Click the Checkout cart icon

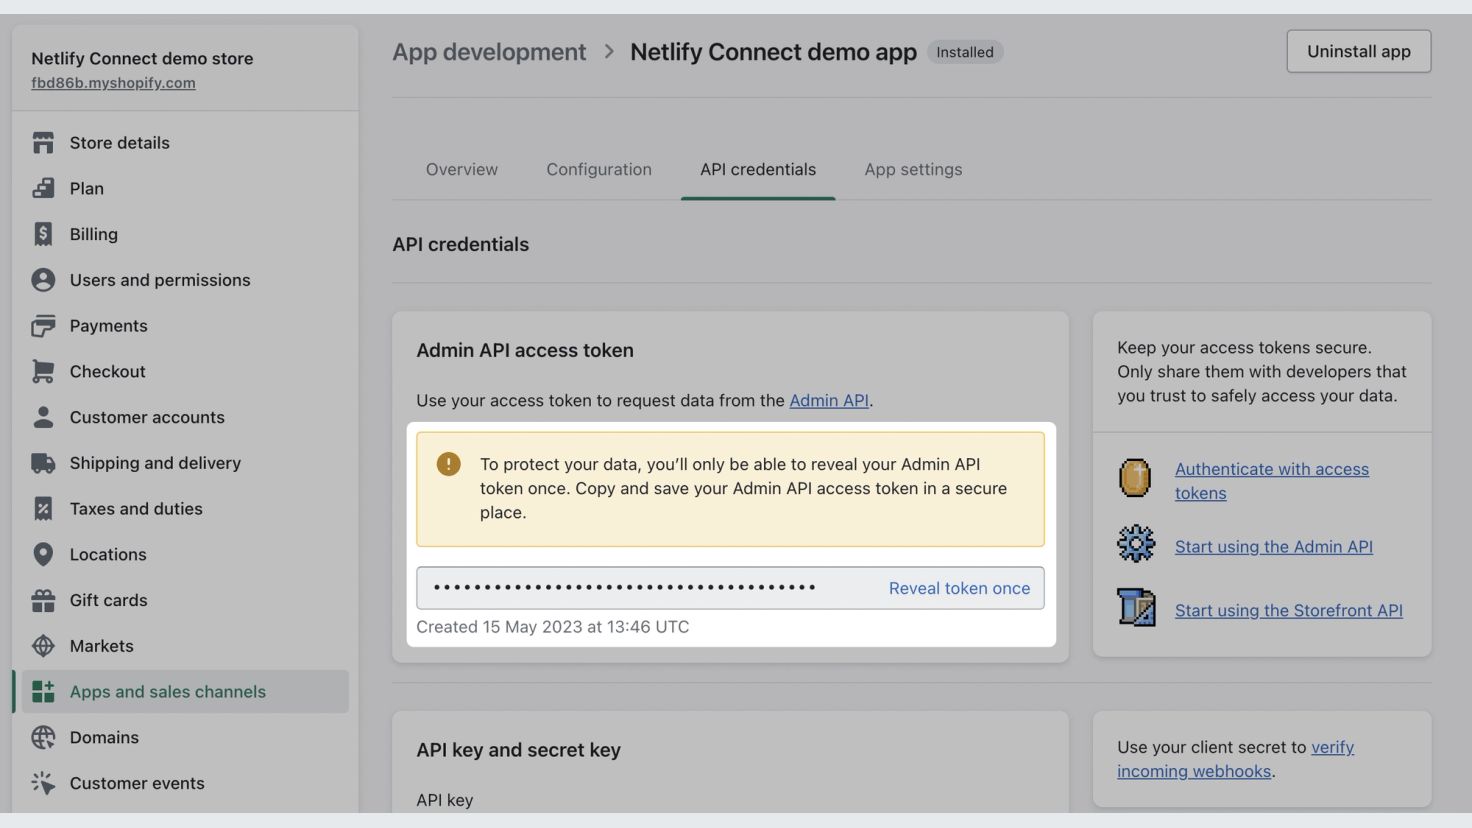click(x=43, y=371)
